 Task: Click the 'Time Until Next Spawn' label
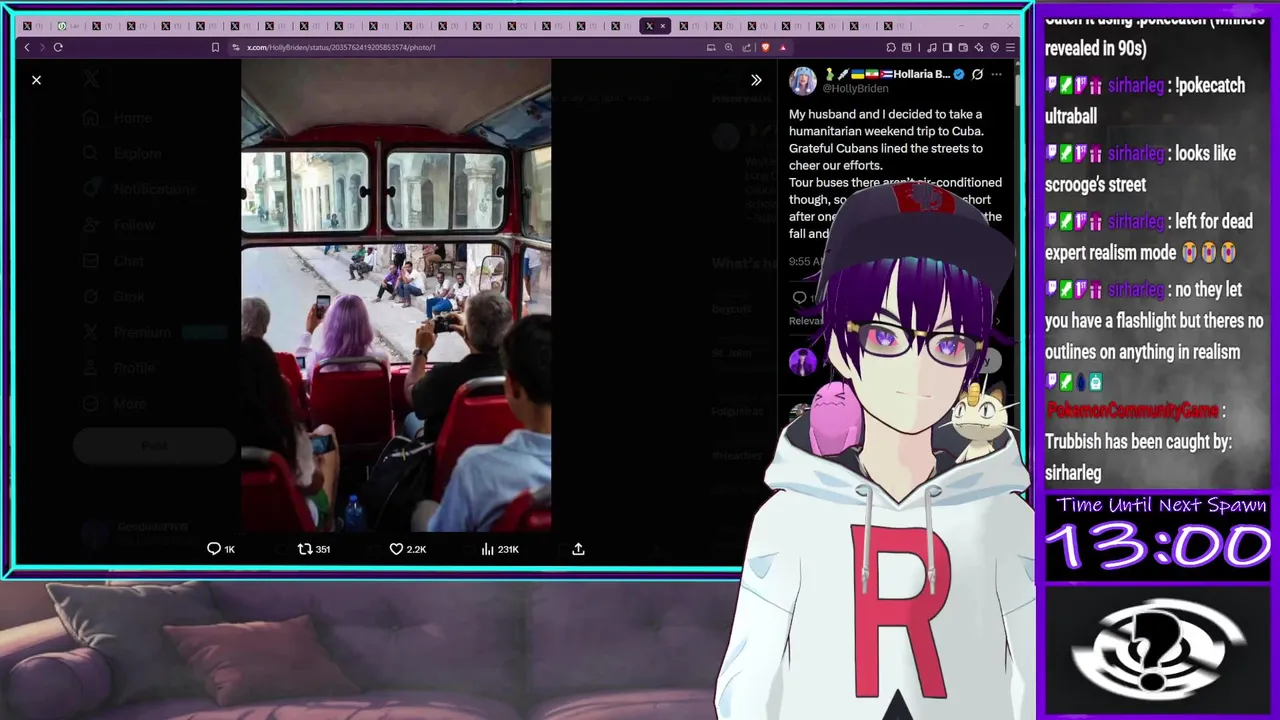click(1161, 505)
